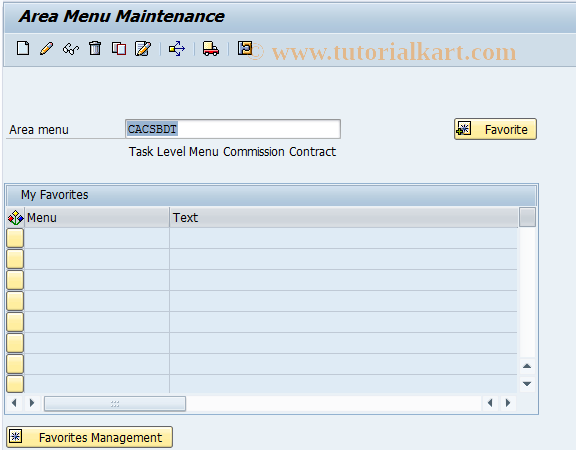Select the sixth row of My Favorites

coord(15,343)
